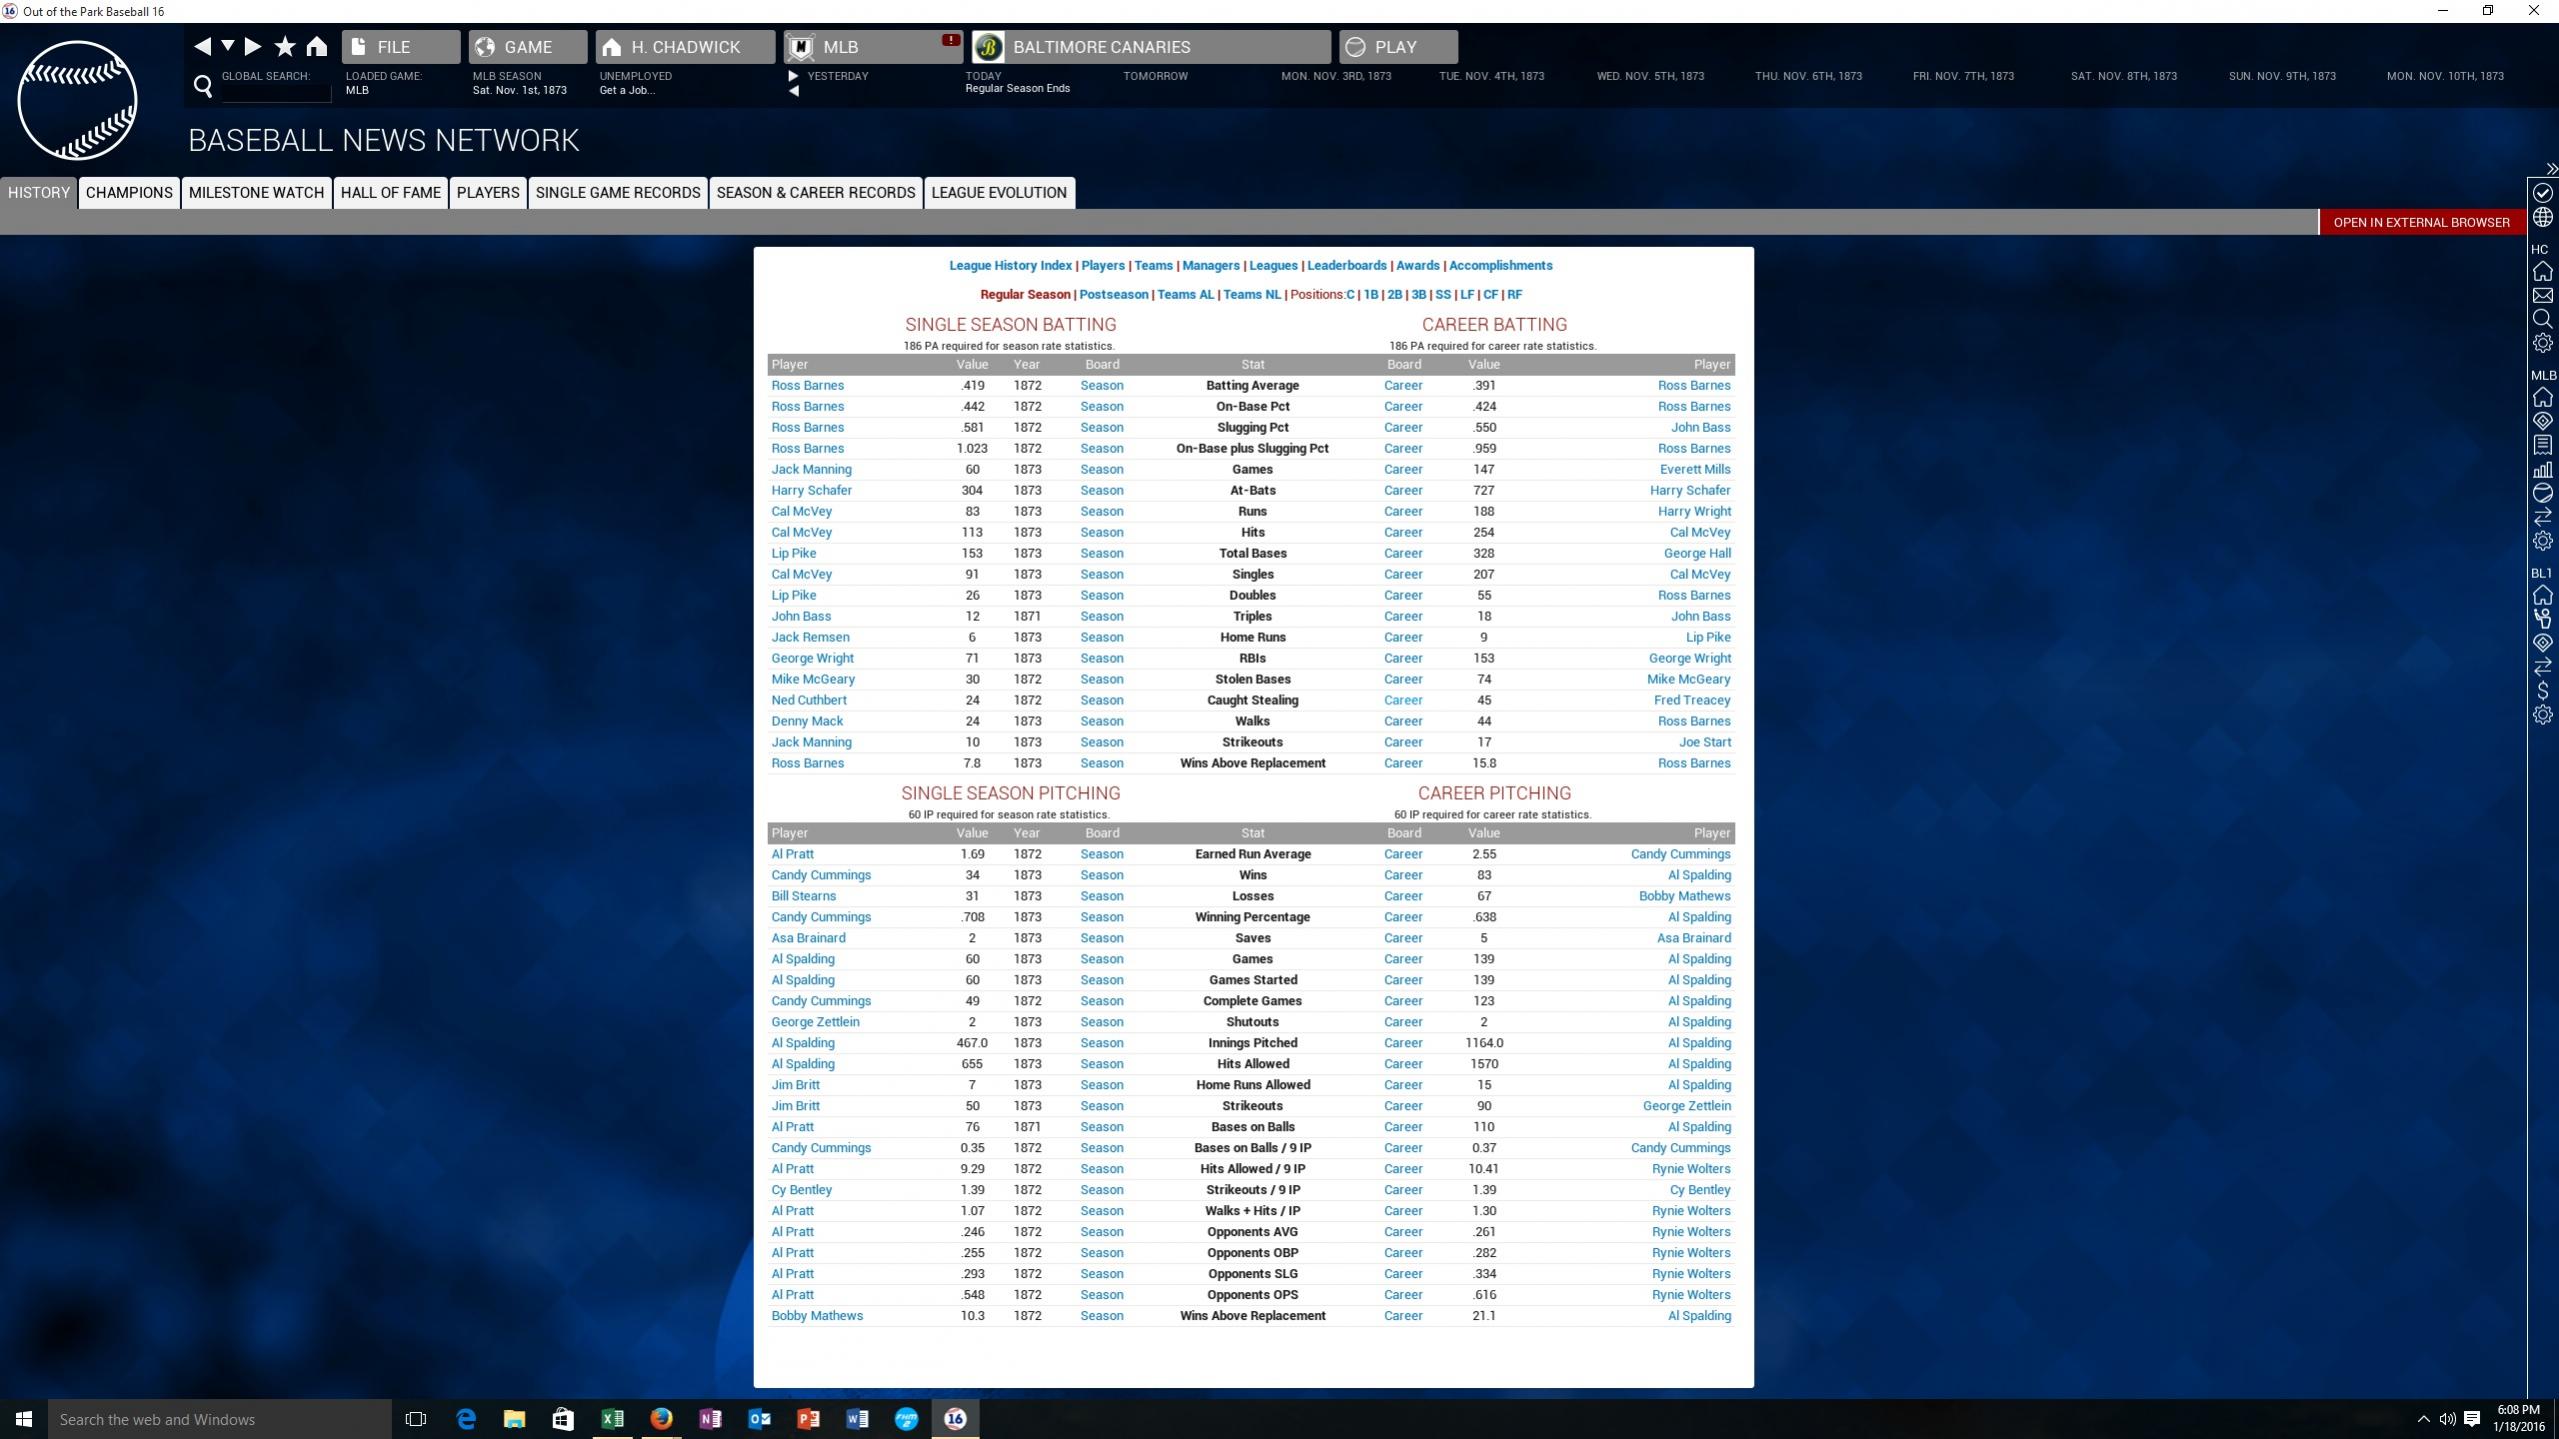The image size is (2559, 1439).
Task: Click the Postseason records link
Action: (x=1113, y=294)
